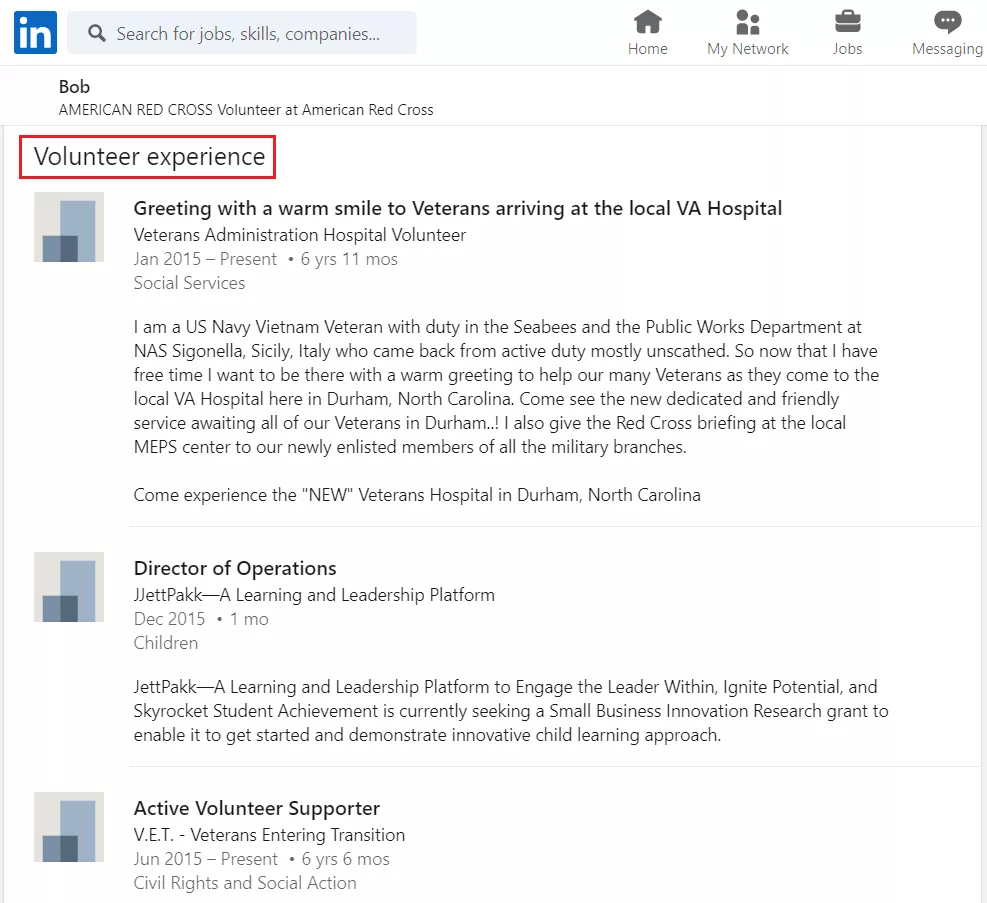The width and height of the screenshot is (987, 903).
Task: Click the profile name Bob
Action: tap(74, 87)
